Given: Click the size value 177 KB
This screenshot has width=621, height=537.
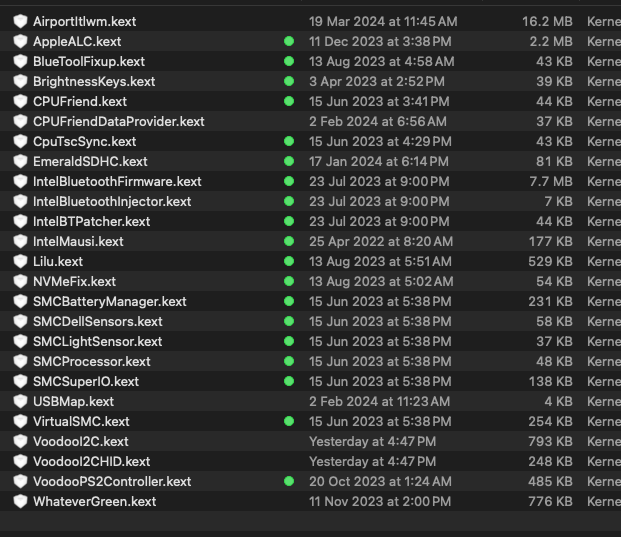Looking at the screenshot, I should coord(551,241).
